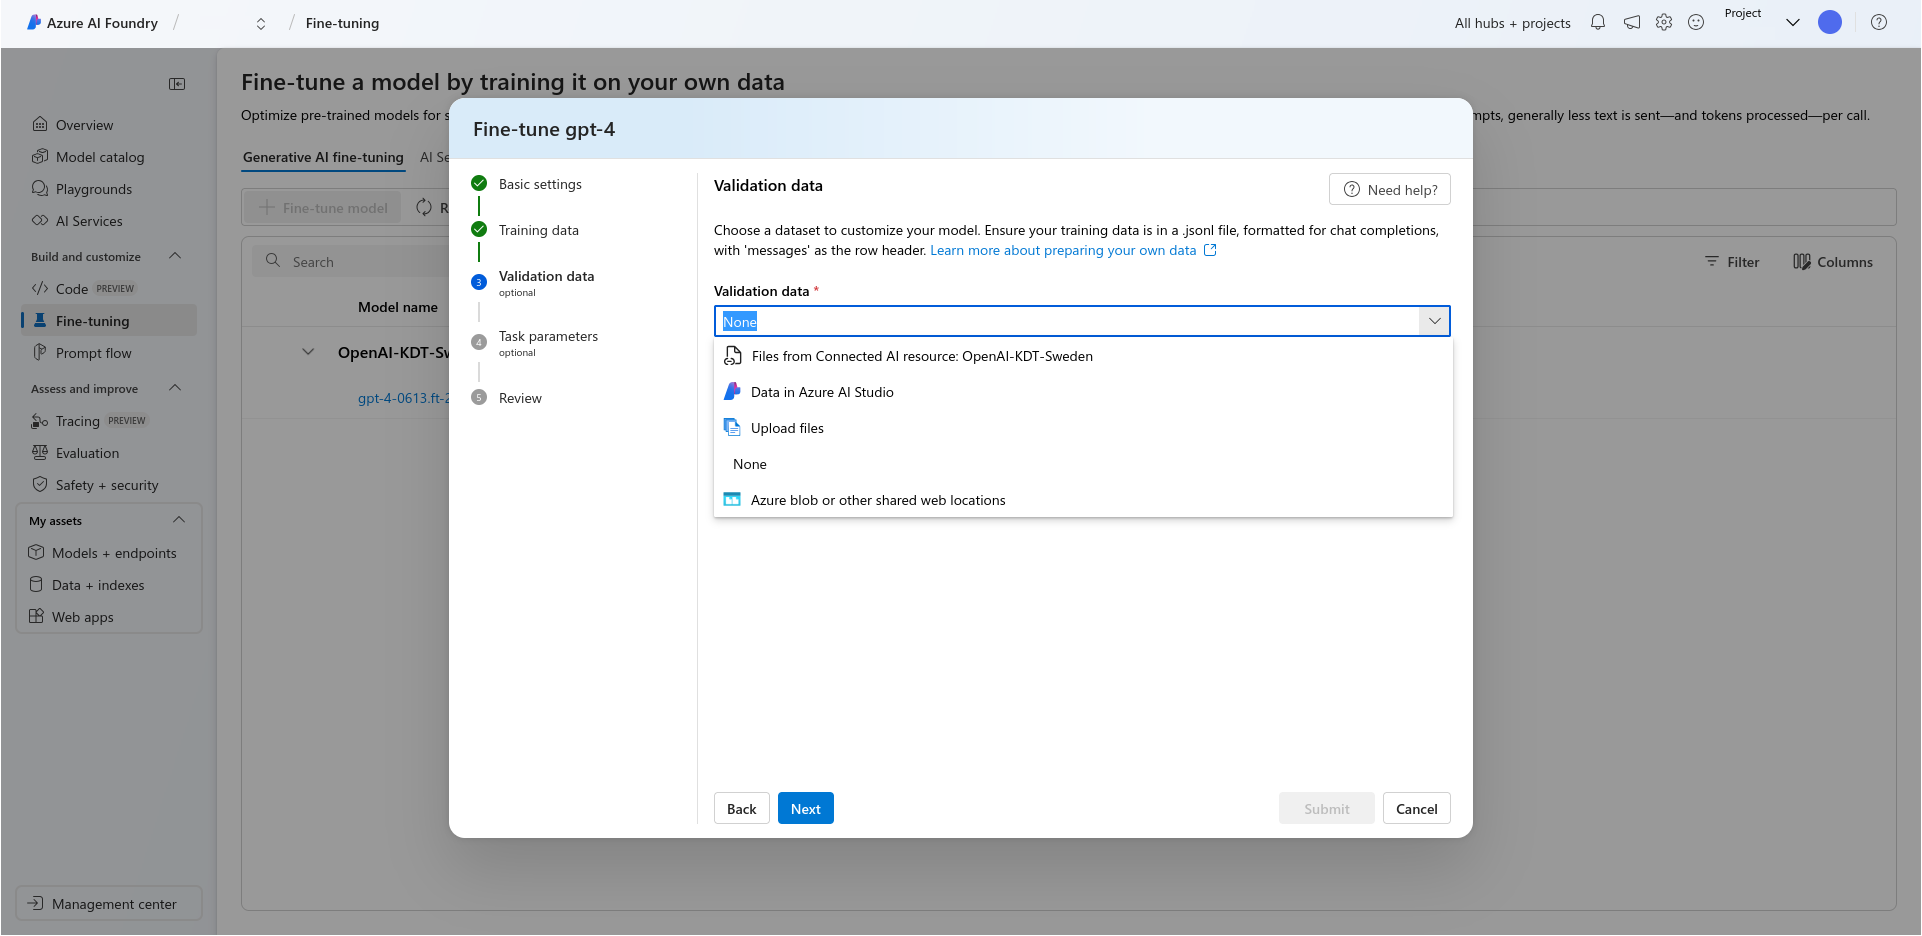Select Azure blob or other shared web locations

1083,500
